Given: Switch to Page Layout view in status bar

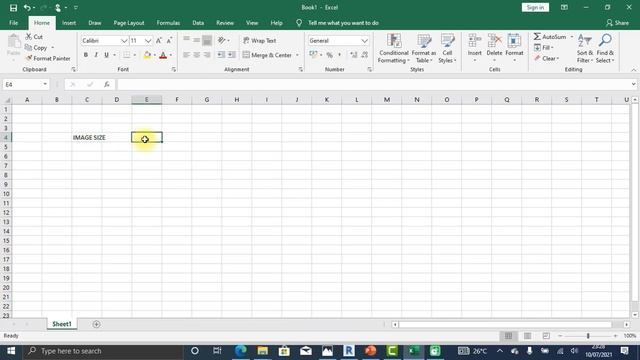Looking at the screenshot, I should coord(527,336).
